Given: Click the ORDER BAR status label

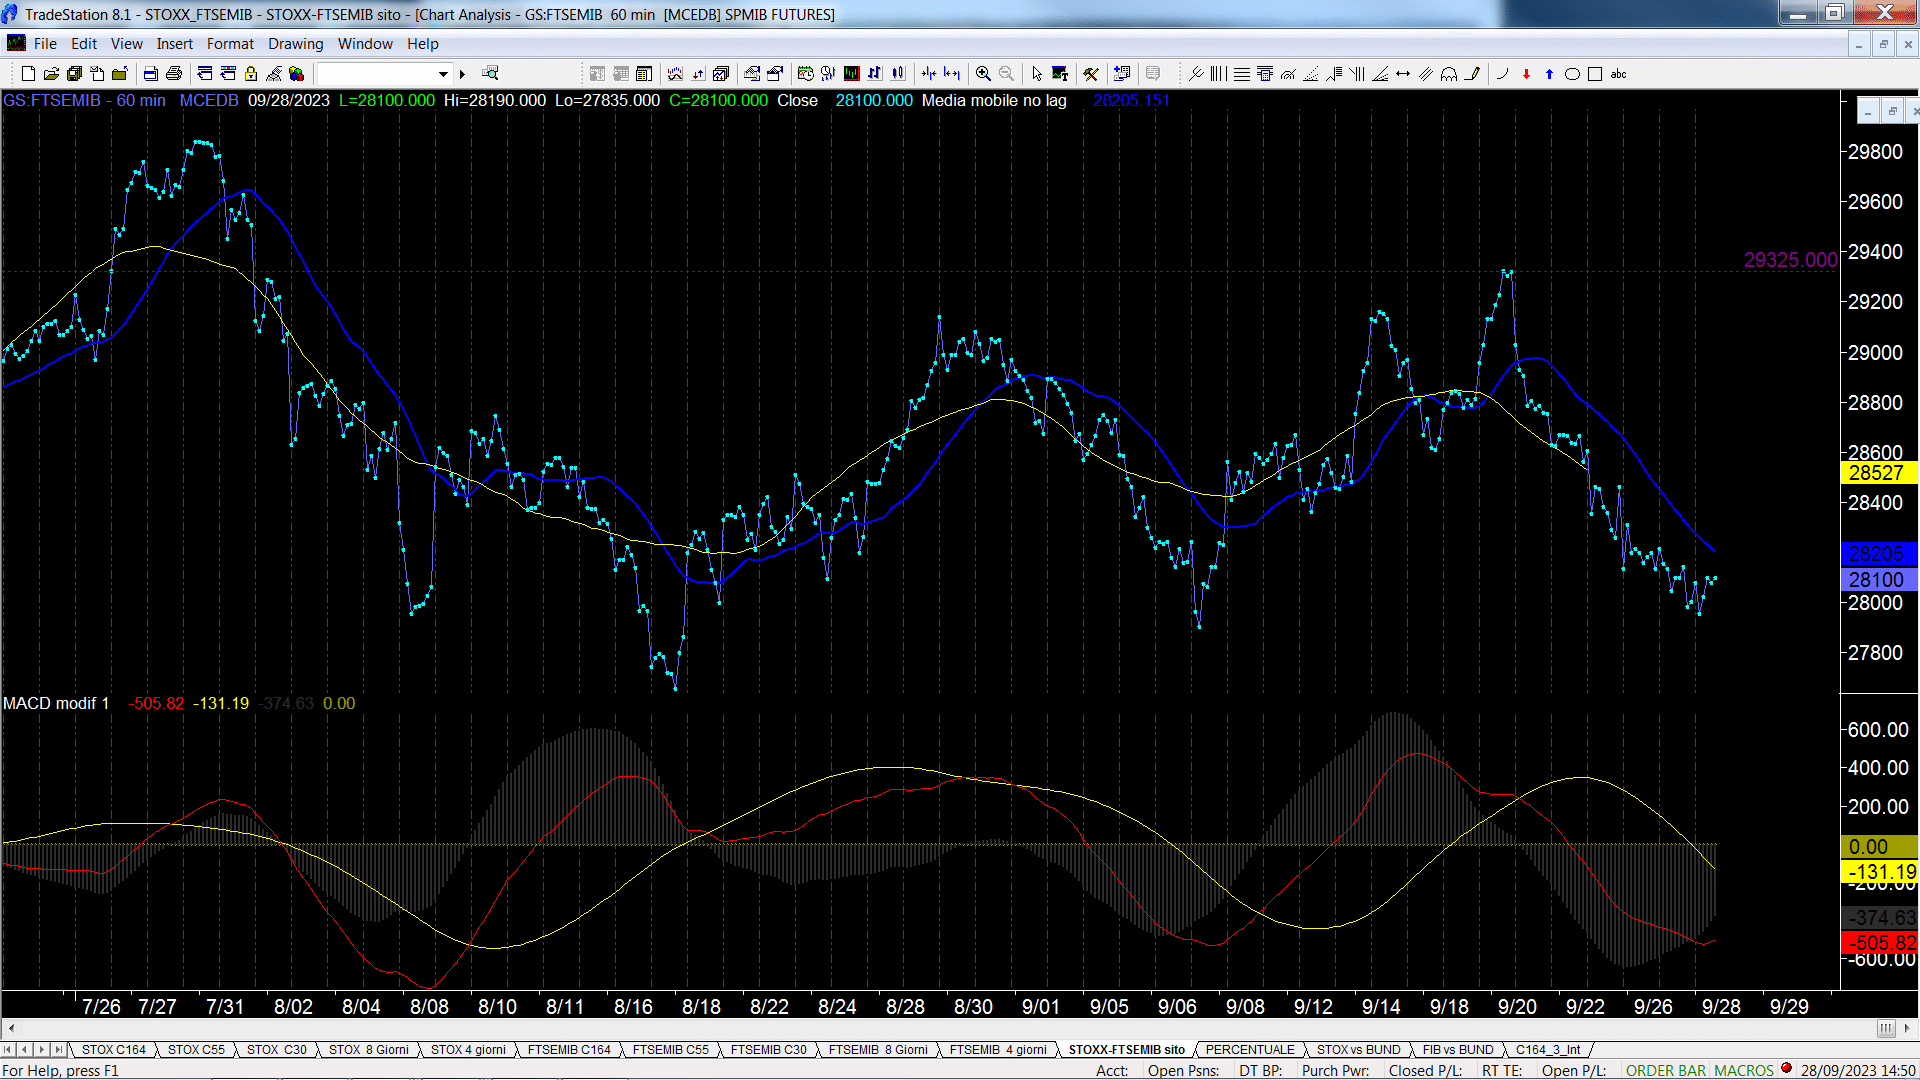Looking at the screenshot, I should tap(1666, 1070).
